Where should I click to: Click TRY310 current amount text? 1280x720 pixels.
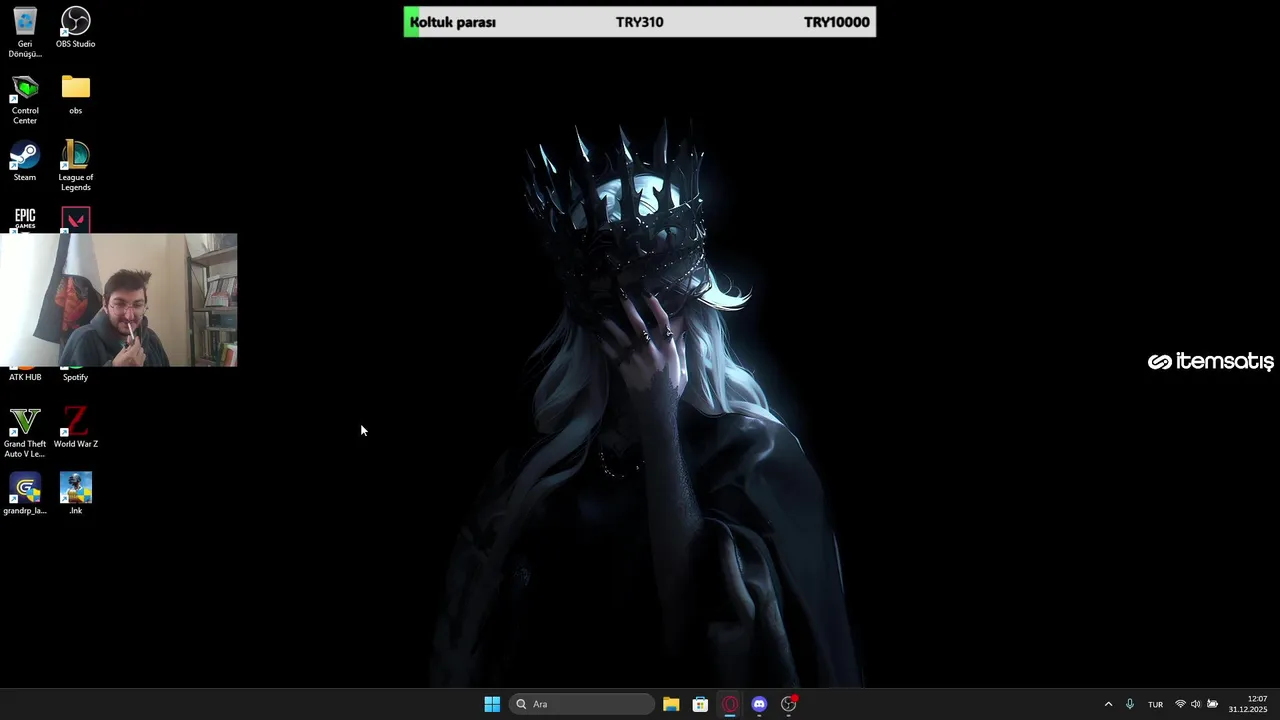coord(640,22)
